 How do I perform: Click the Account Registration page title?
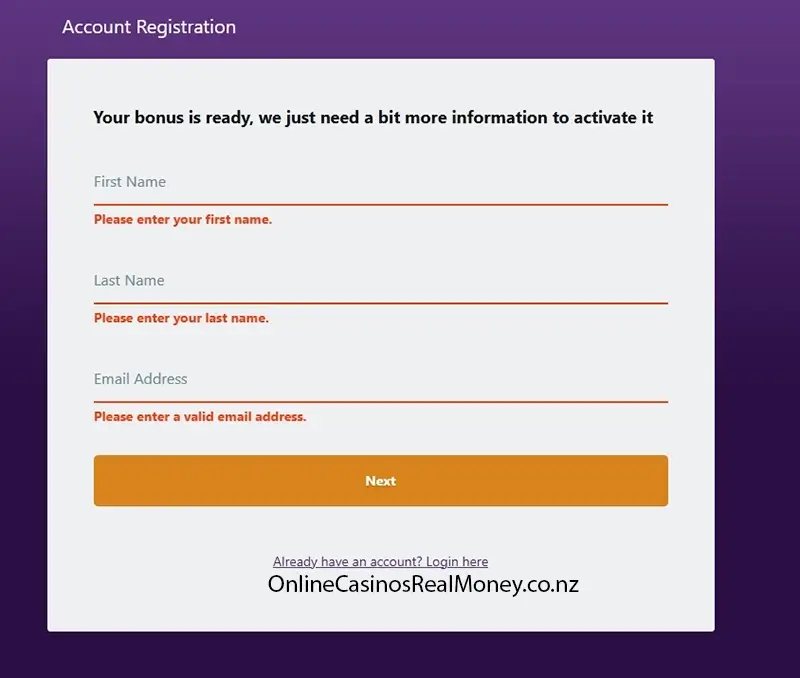(149, 27)
